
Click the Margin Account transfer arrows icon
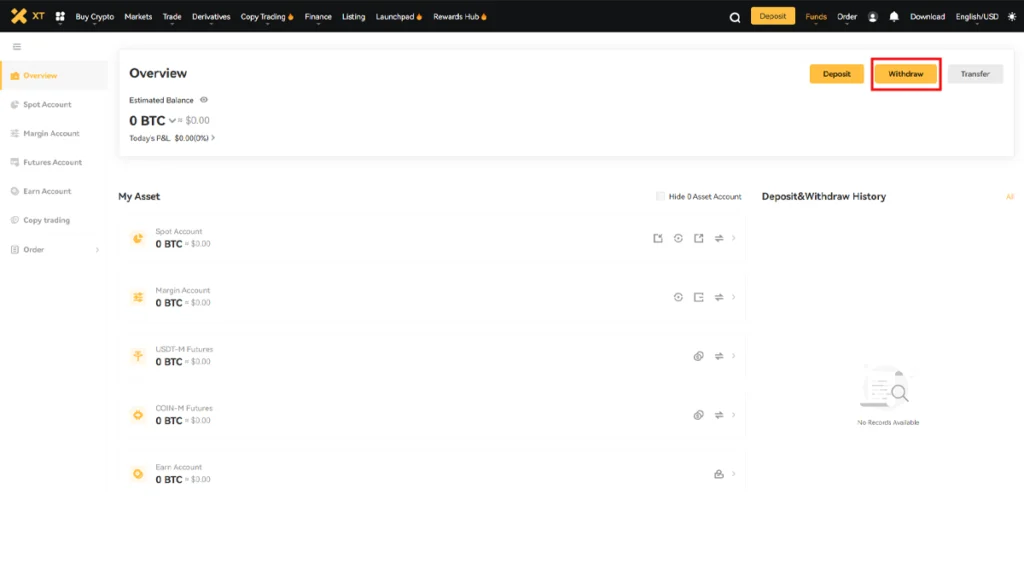pos(719,297)
